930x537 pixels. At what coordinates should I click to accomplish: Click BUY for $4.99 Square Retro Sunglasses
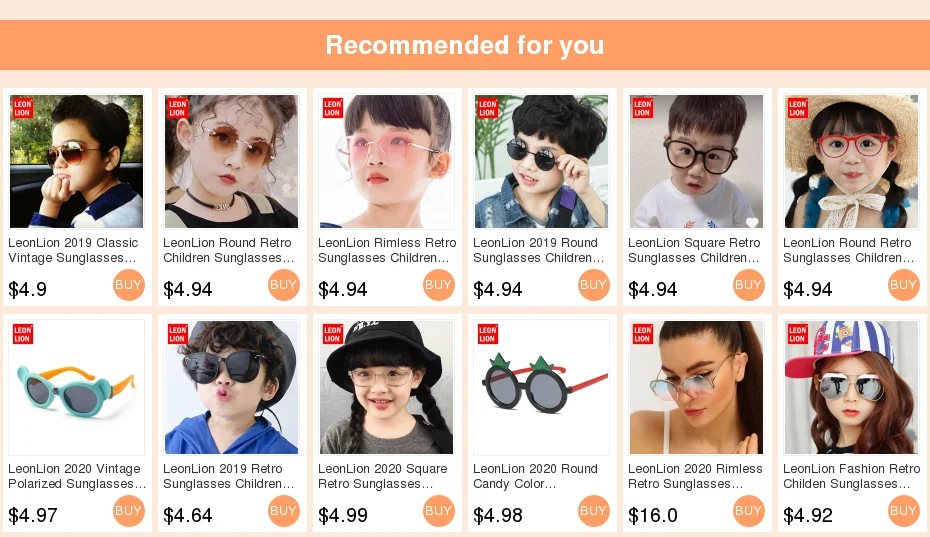point(439,511)
